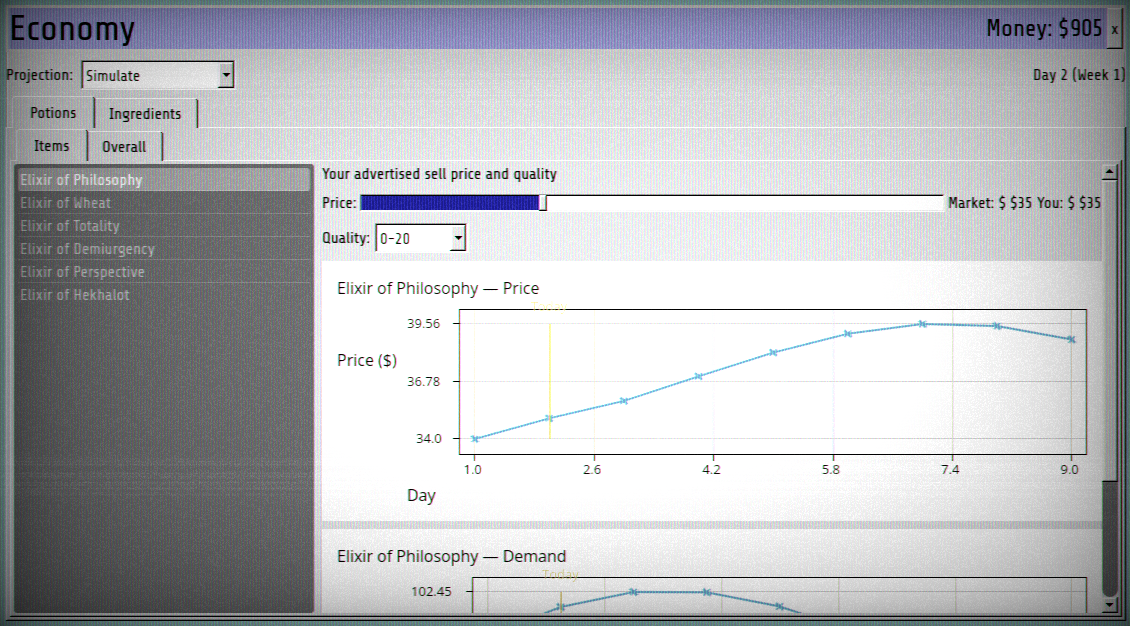The height and width of the screenshot is (626, 1130).
Task: Click the Elixir of Philosophy — Demand chart title
Action: [452, 556]
